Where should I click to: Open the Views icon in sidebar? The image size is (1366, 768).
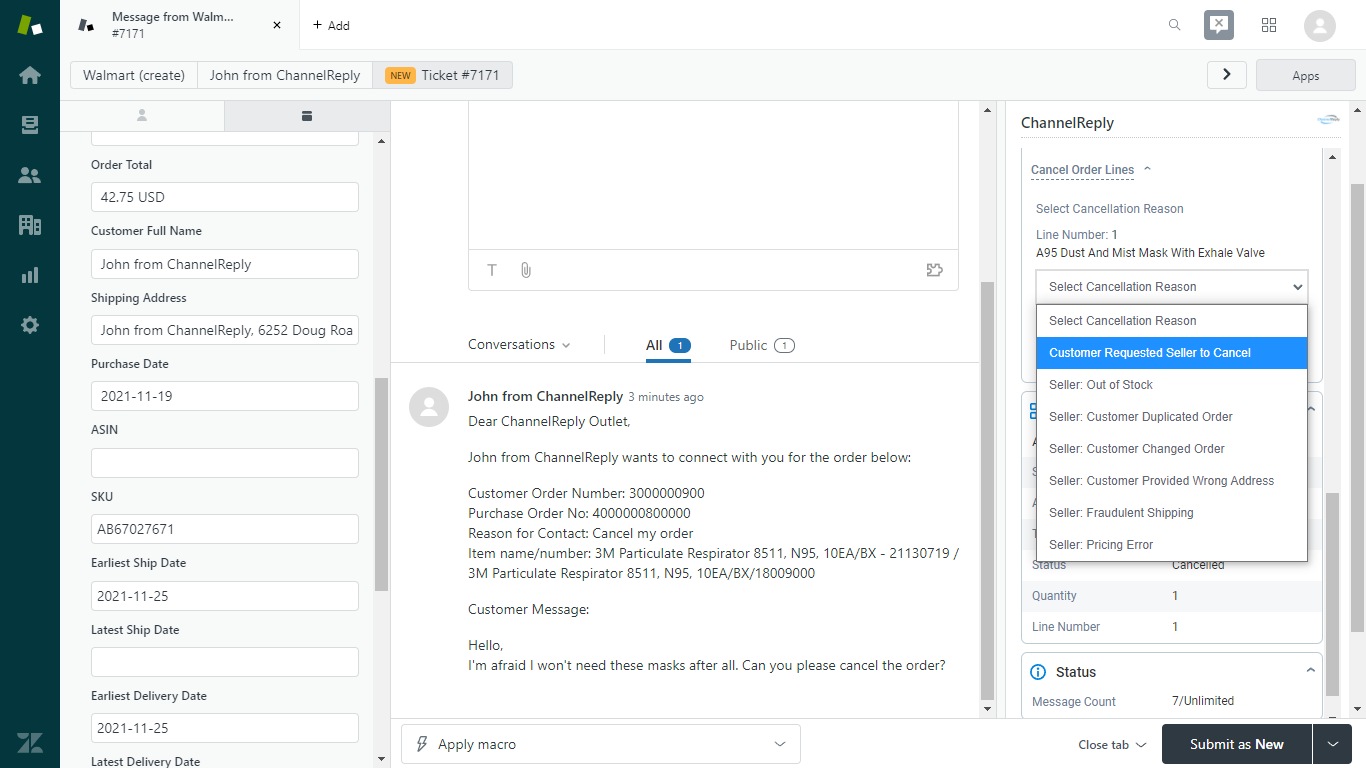pos(30,125)
